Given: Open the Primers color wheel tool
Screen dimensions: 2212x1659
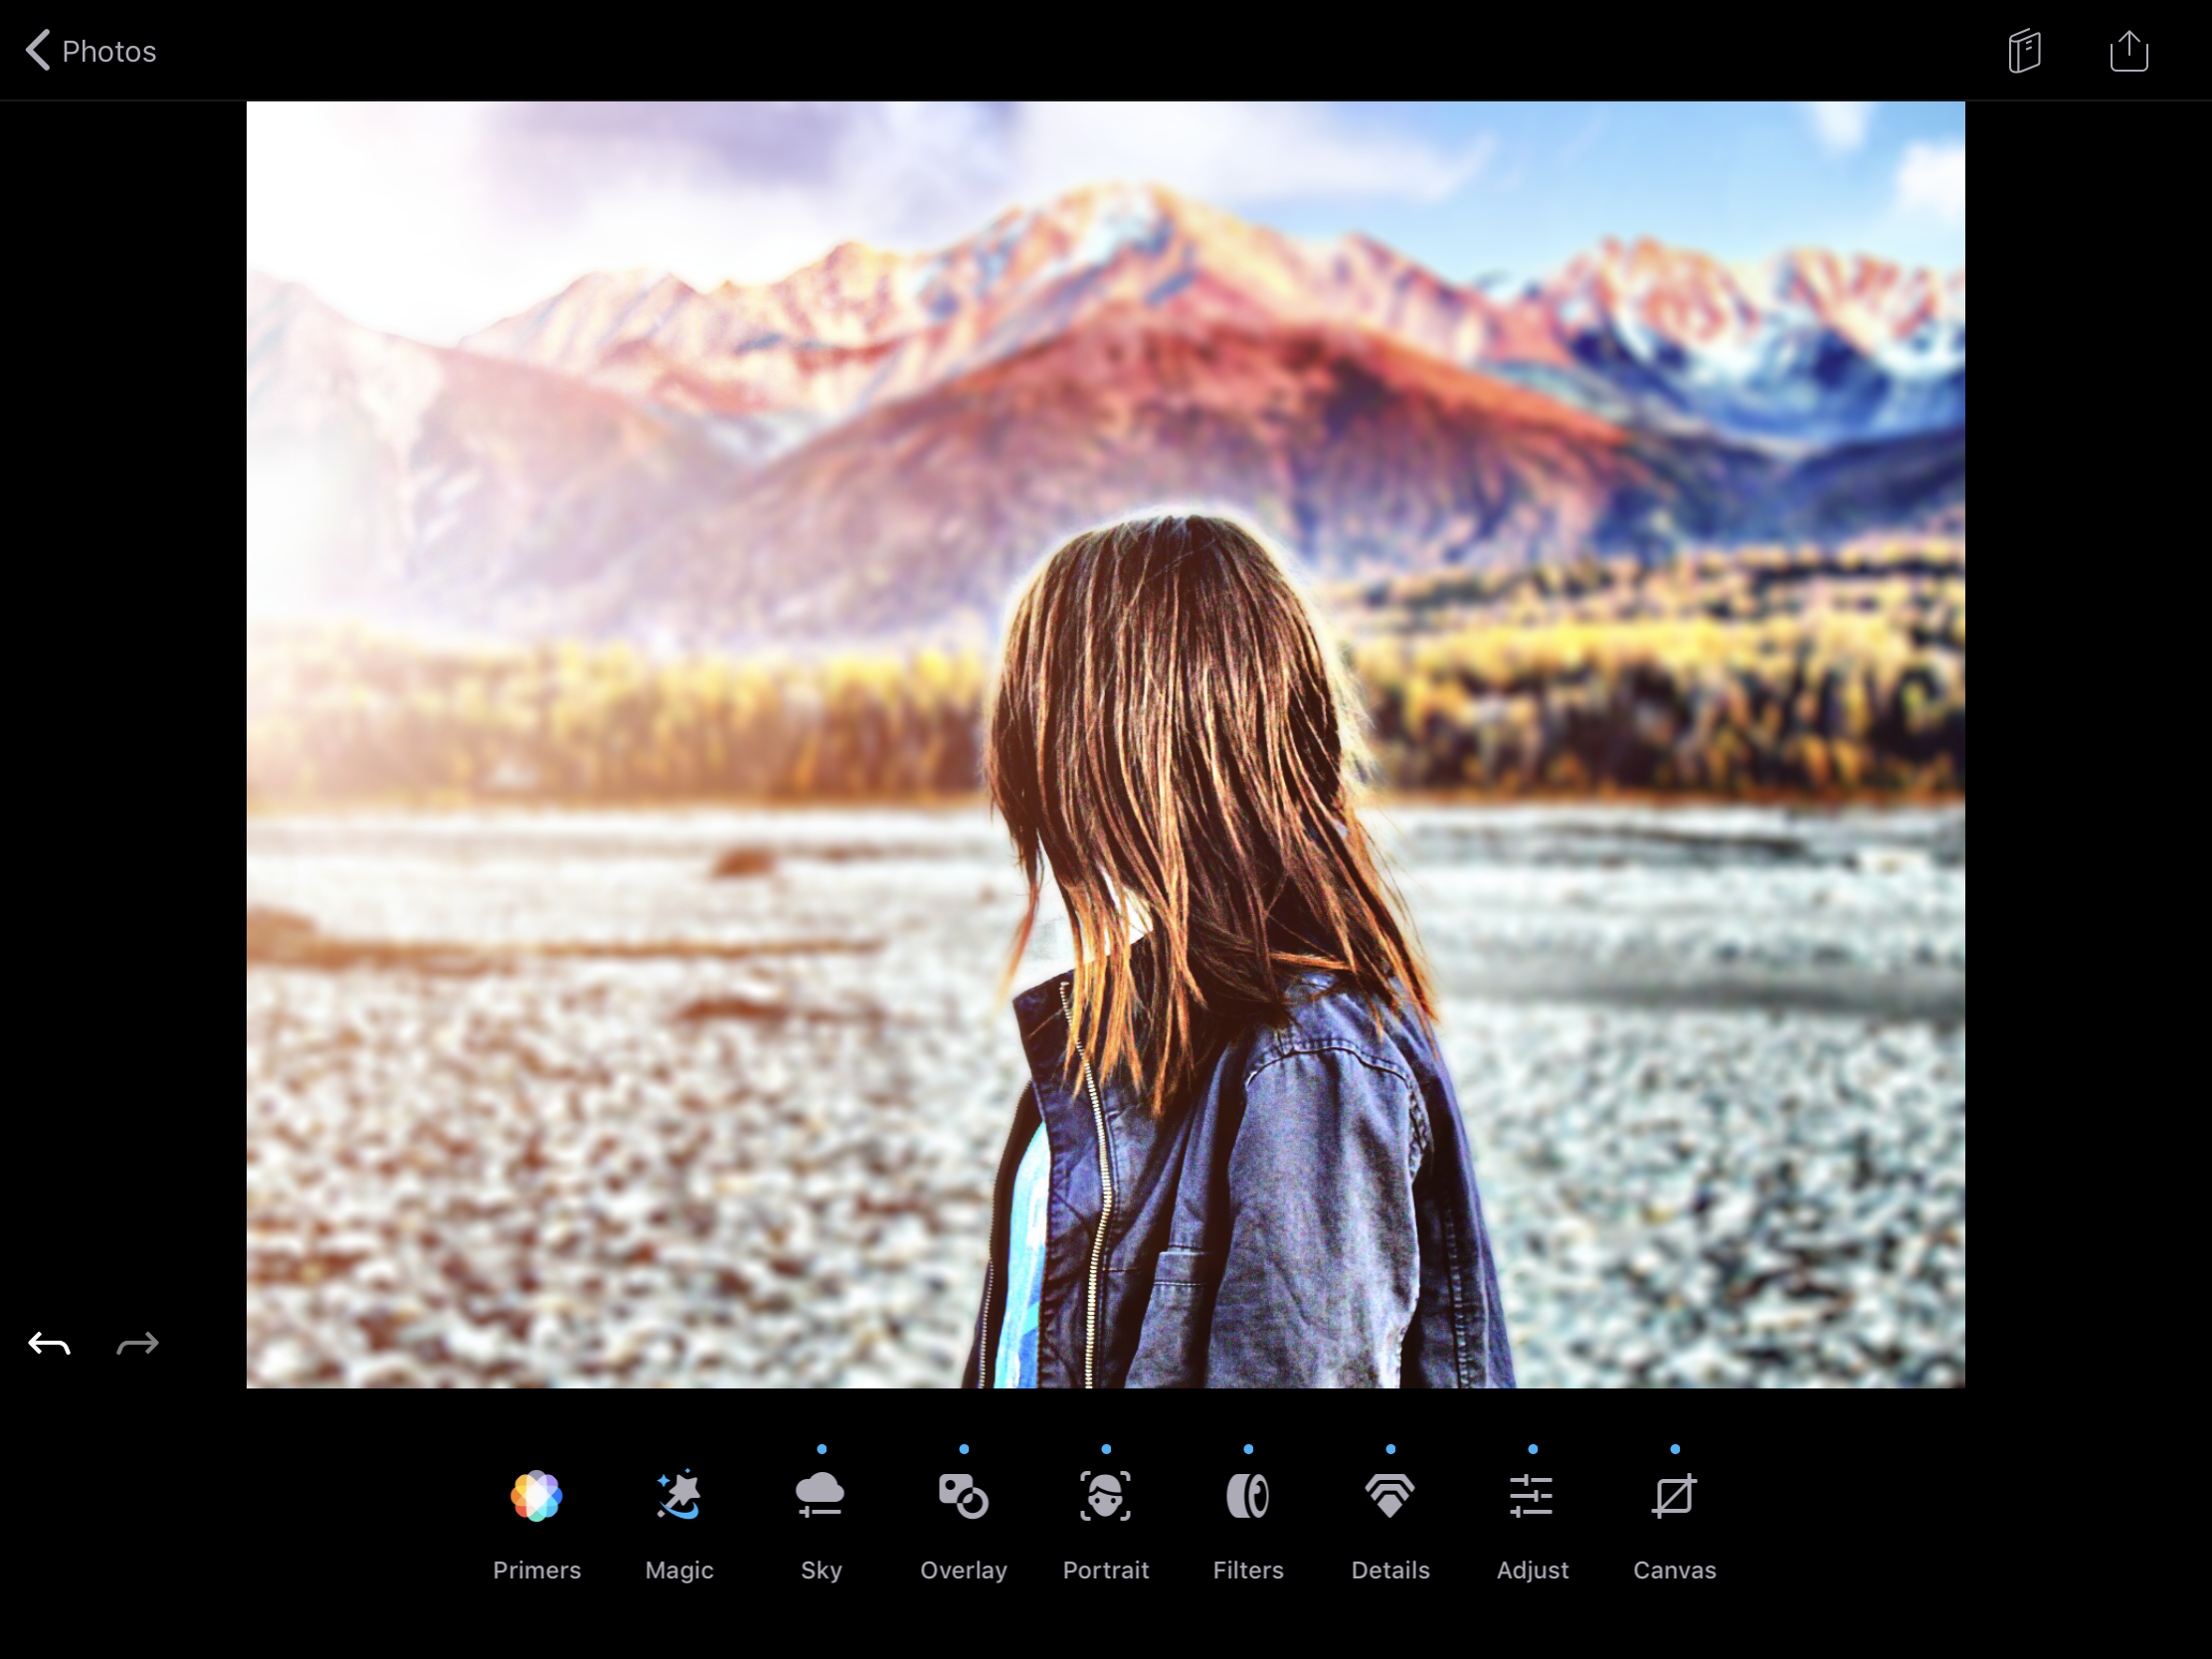Looking at the screenshot, I should tap(536, 1495).
